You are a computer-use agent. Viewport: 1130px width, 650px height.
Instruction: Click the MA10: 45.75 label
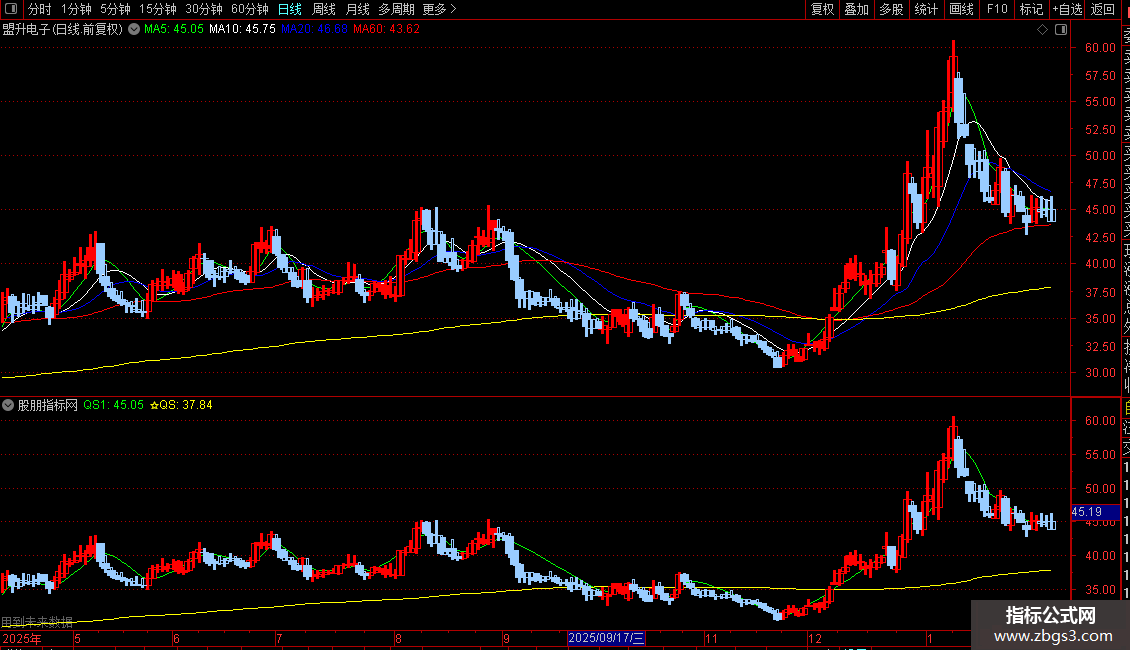pyautogui.click(x=242, y=30)
